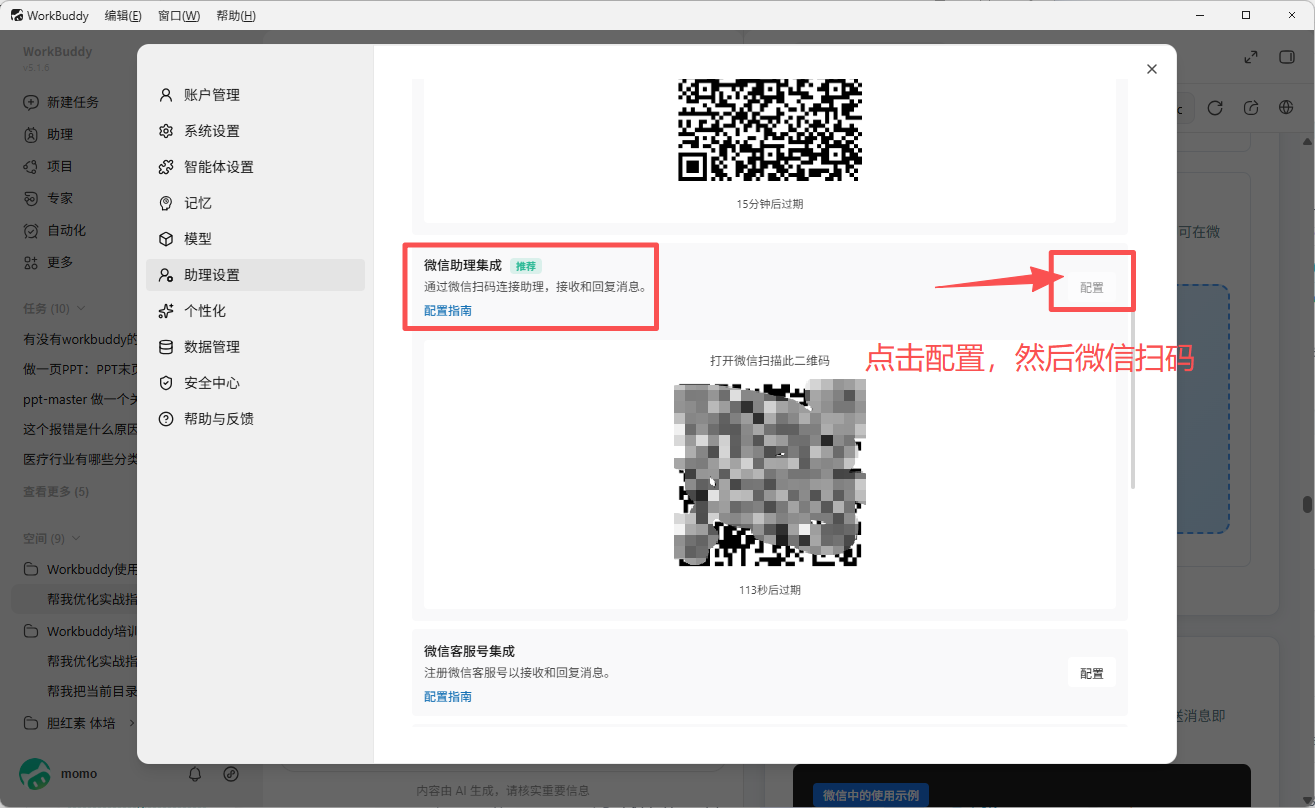
Task: Click the share arrow icon in toolbar
Action: pos(1251,108)
